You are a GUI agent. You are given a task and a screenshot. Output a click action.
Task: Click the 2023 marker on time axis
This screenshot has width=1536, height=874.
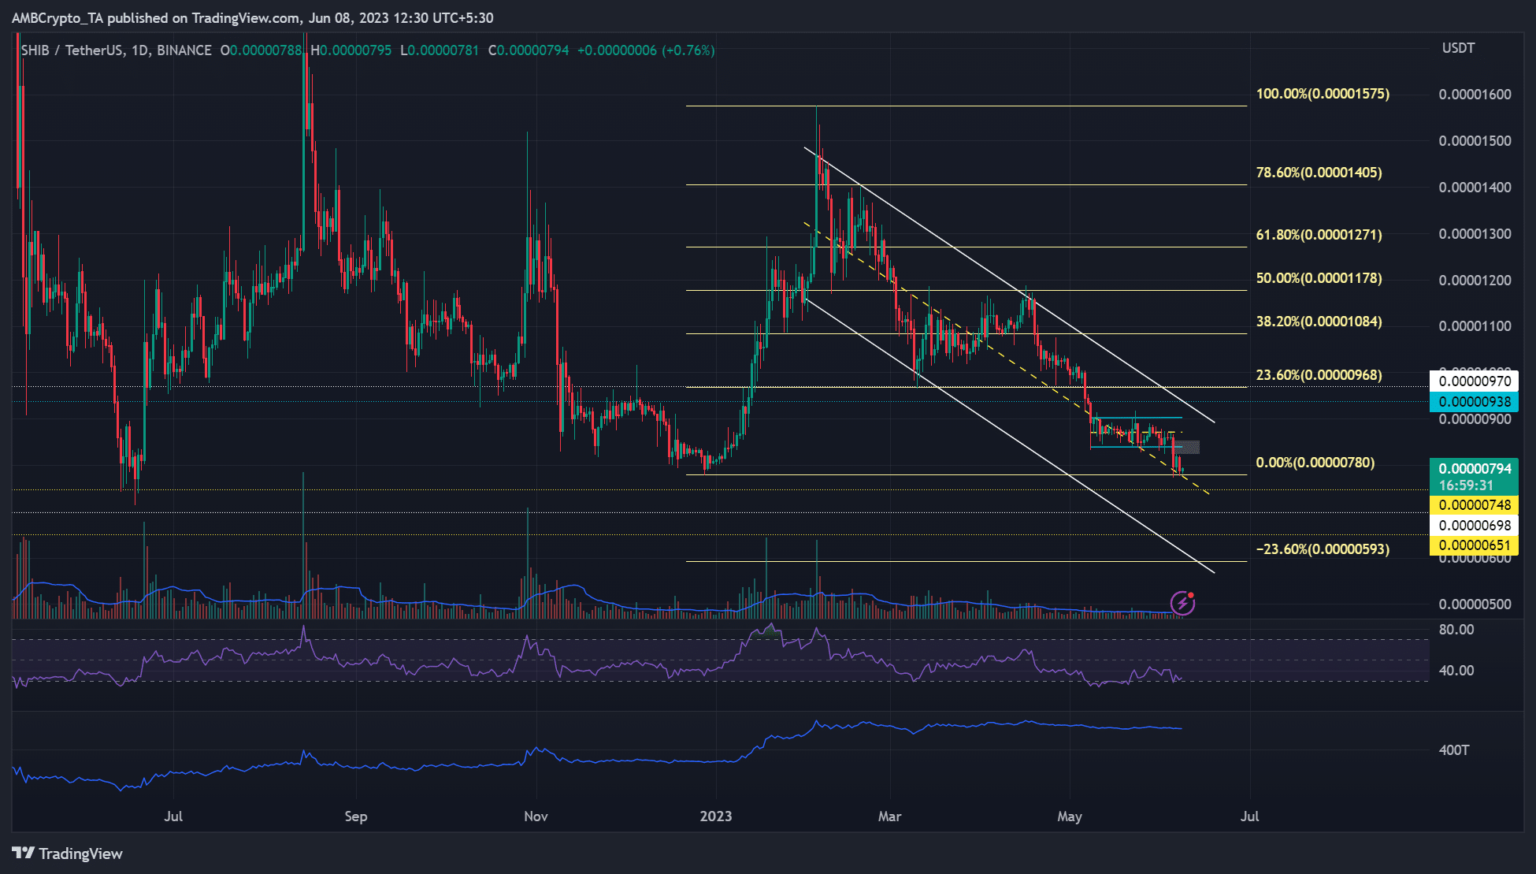click(x=715, y=816)
